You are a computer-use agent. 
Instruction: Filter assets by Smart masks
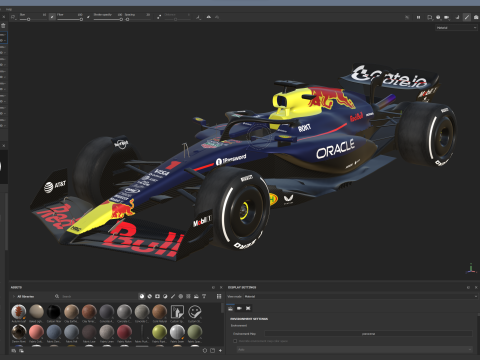(x=157, y=296)
